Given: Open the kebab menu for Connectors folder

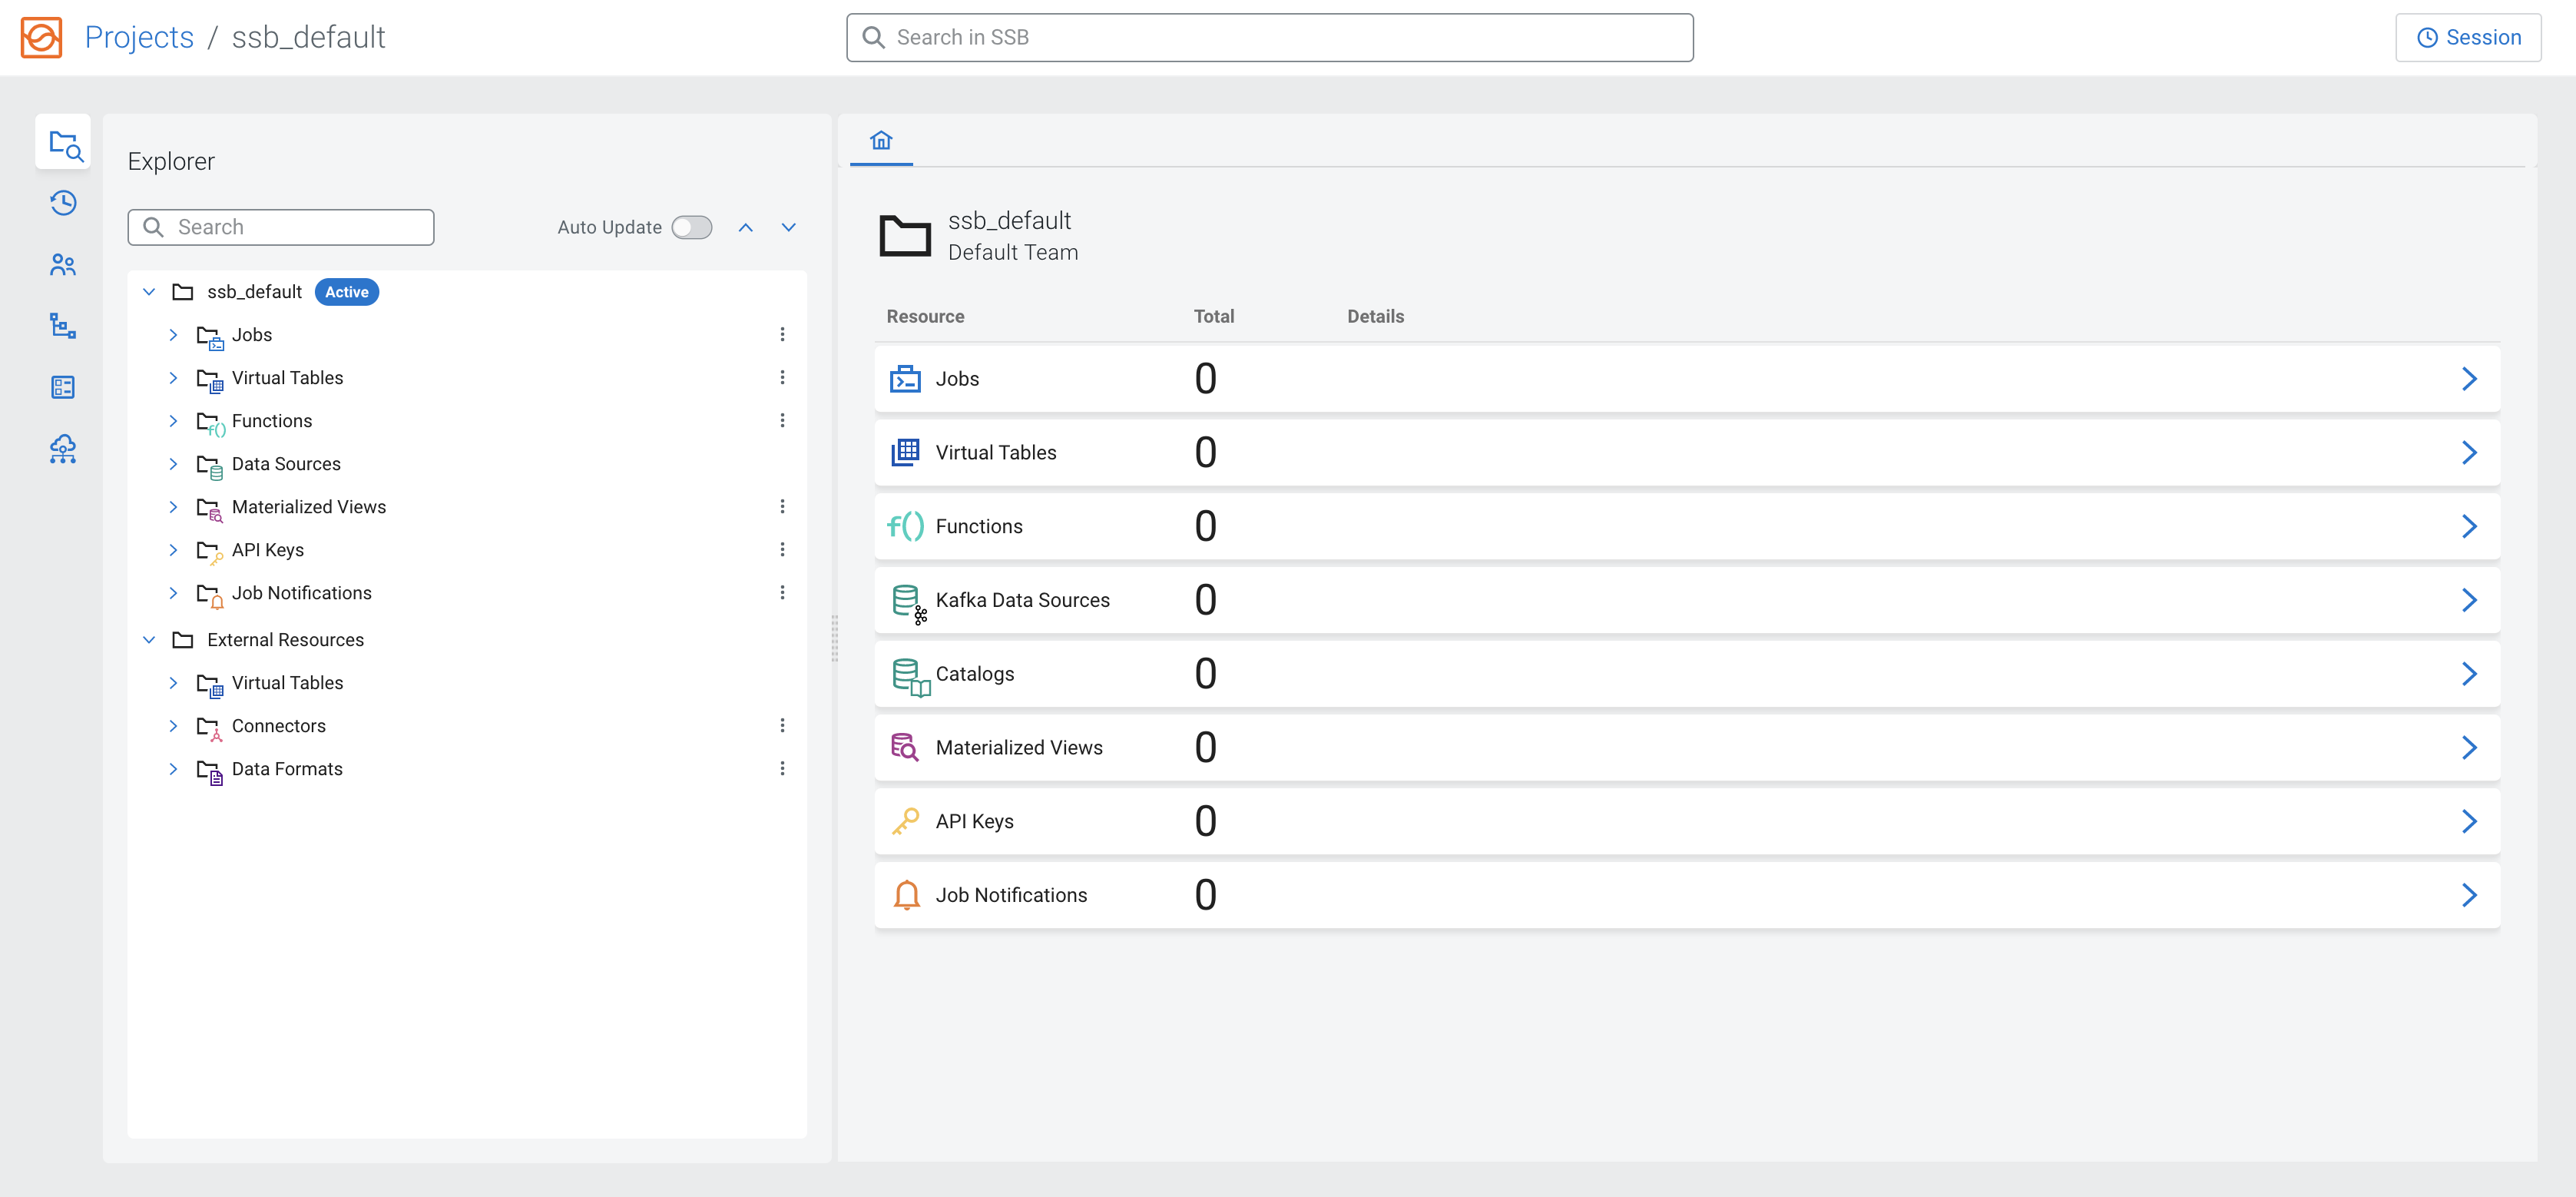Looking at the screenshot, I should (x=782, y=725).
